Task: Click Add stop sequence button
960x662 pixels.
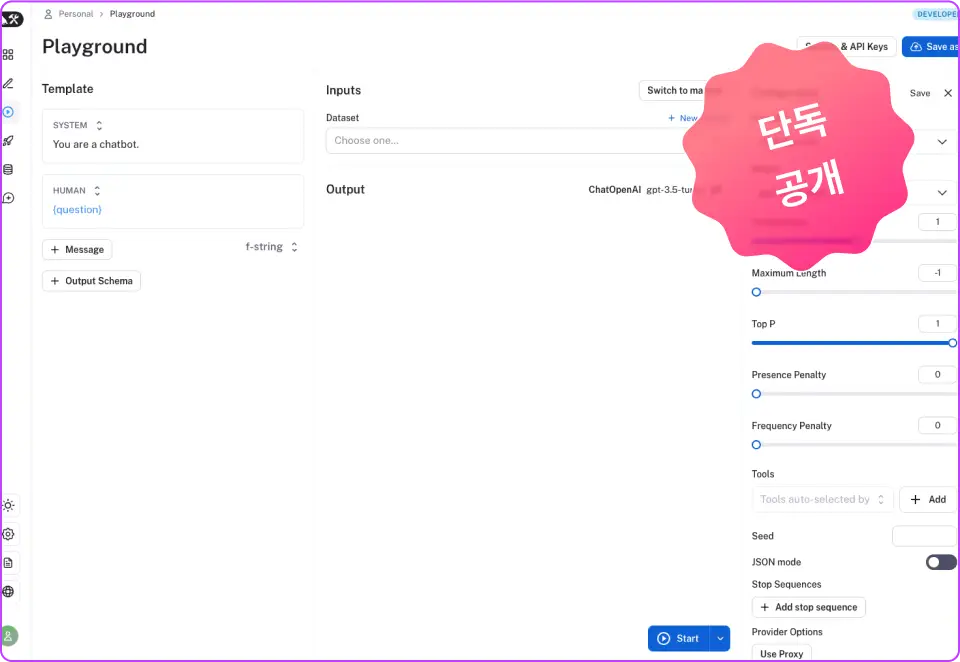Action: coord(808,607)
